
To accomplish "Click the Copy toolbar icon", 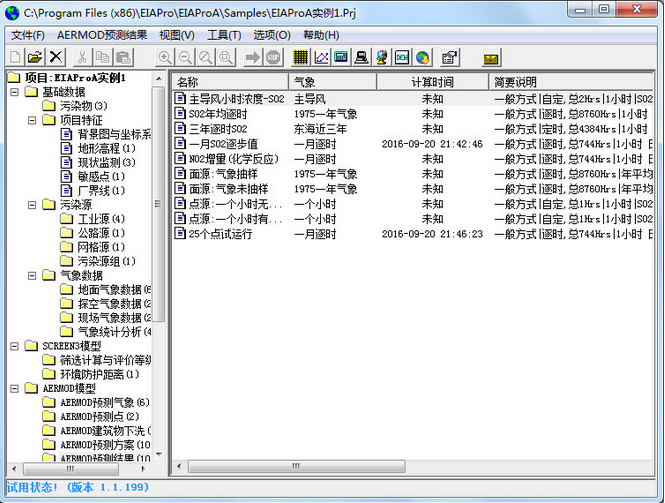I will [103, 57].
